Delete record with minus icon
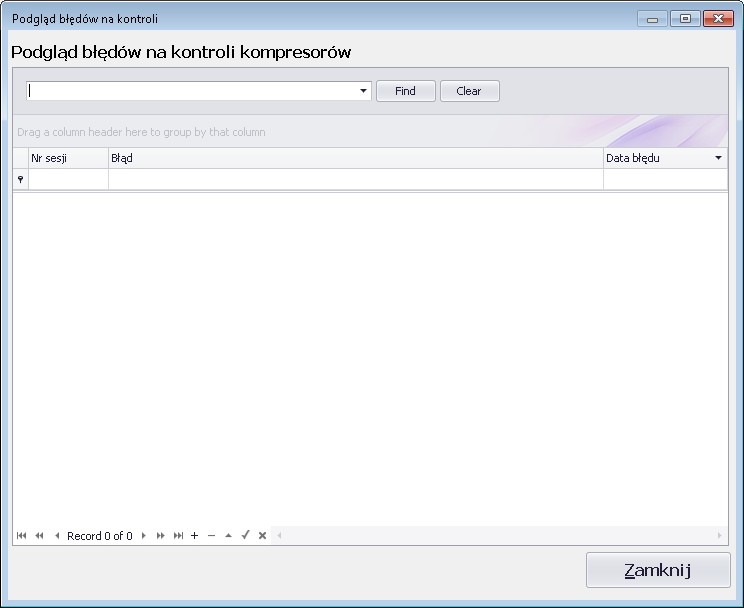Image resolution: width=744 pixels, height=608 pixels. tap(211, 536)
